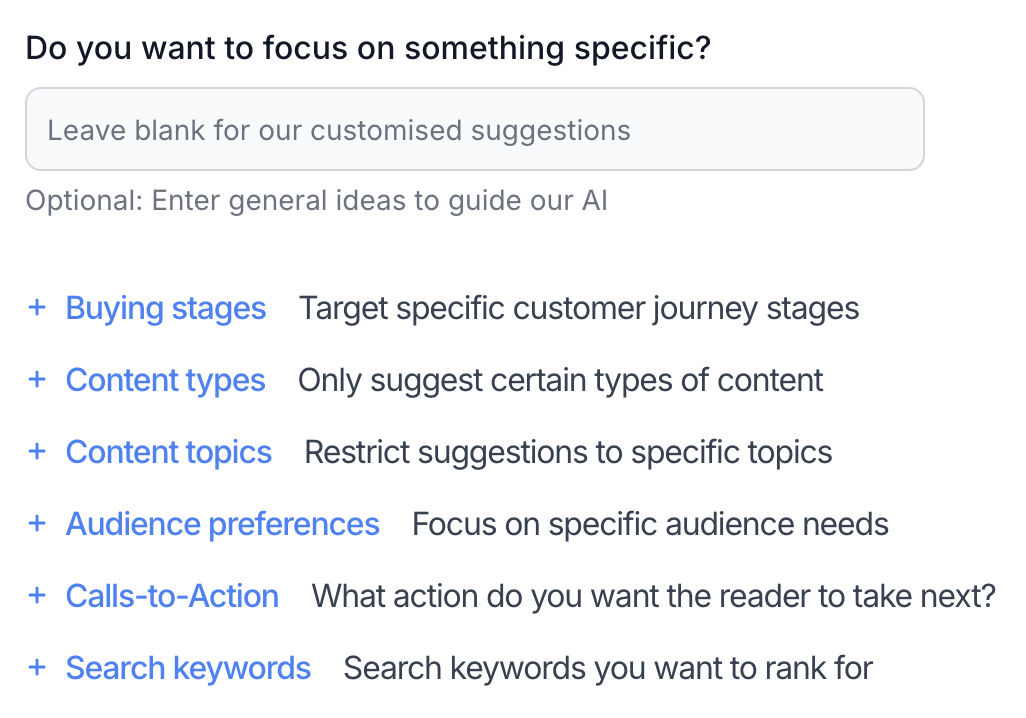The height and width of the screenshot is (718, 1026).
Task: Click 'Target specific customer journey stages' description
Action: 579,308
